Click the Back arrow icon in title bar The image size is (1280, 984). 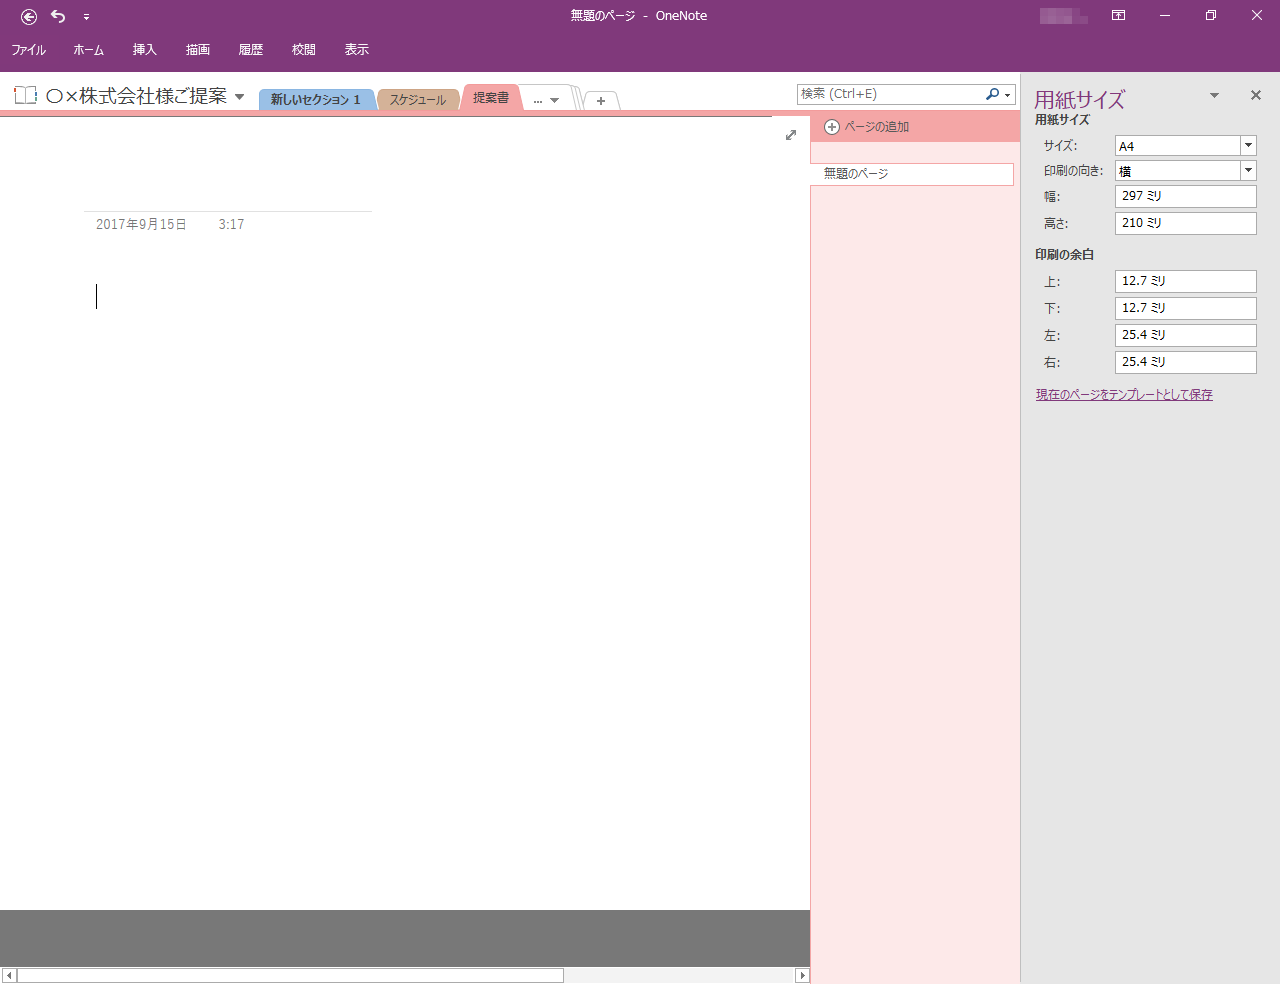pyautogui.click(x=29, y=16)
